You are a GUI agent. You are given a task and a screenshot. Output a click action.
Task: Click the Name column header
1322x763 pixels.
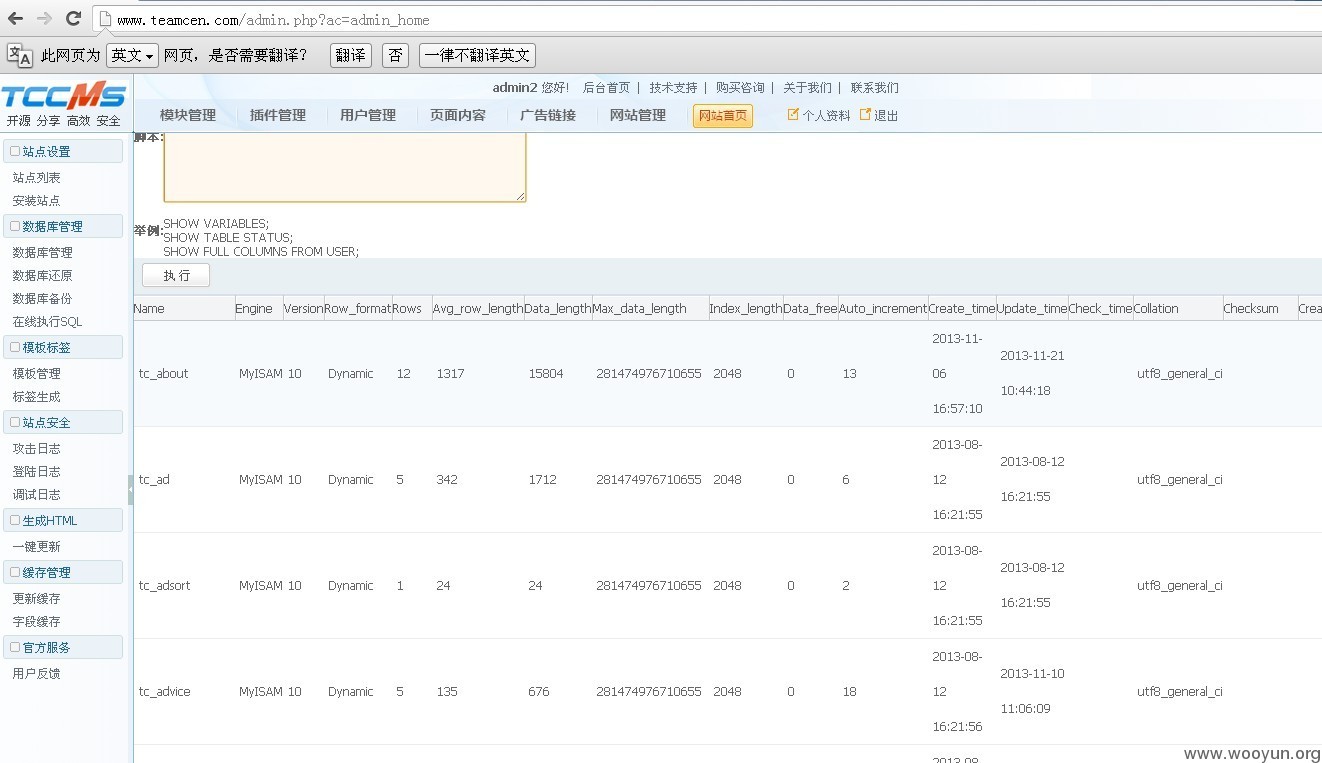[149, 309]
